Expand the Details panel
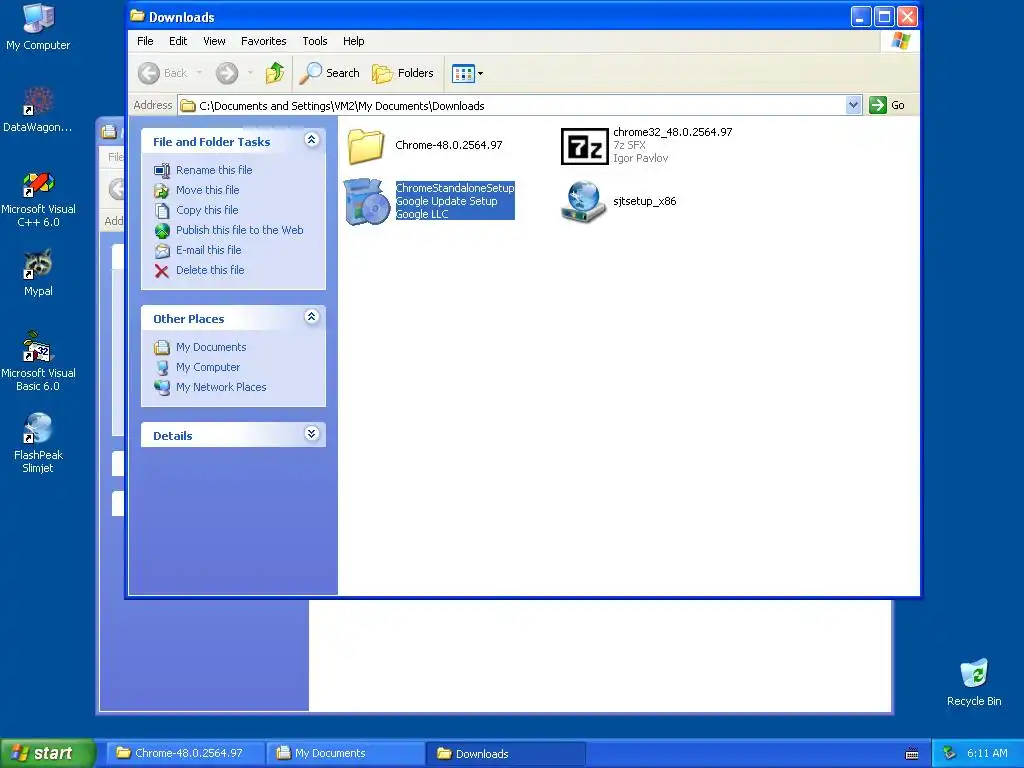Image resolution: width=1024 pixels, height=768 pixels. [312, 434]
